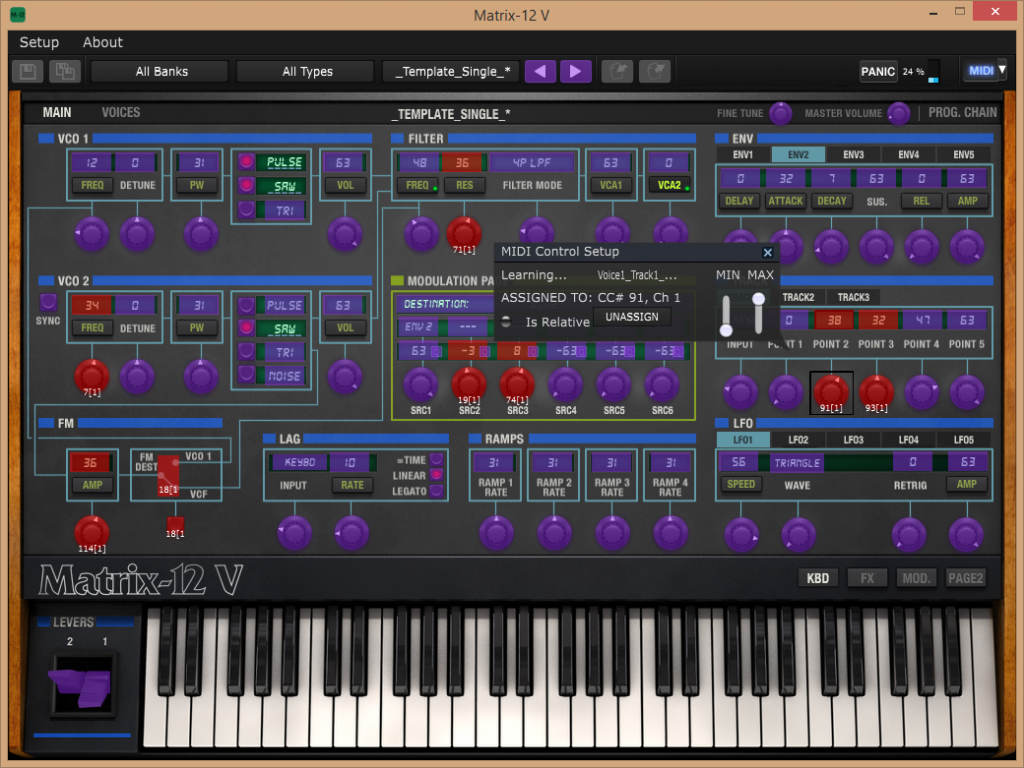
Task: Switch to the ENV3 tab
Action: click(x=852, y=155)
